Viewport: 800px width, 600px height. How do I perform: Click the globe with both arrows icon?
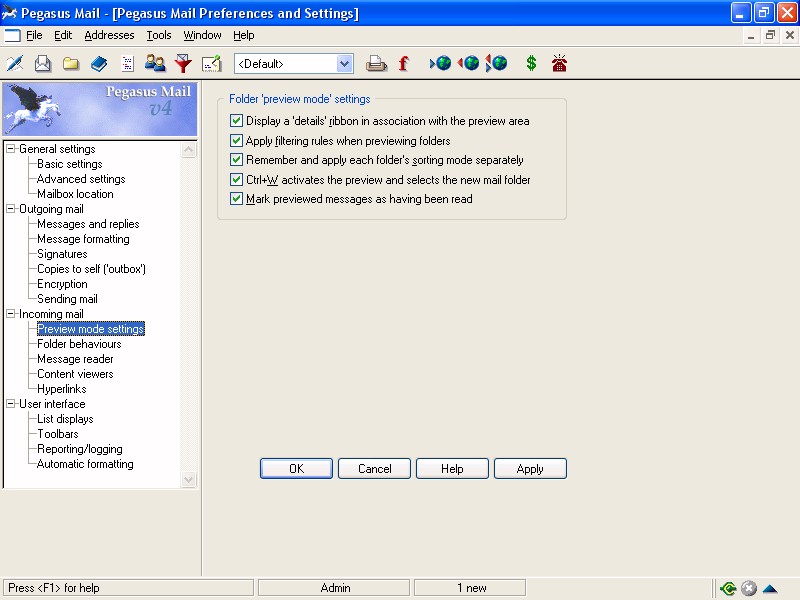(x=496, y=63)
